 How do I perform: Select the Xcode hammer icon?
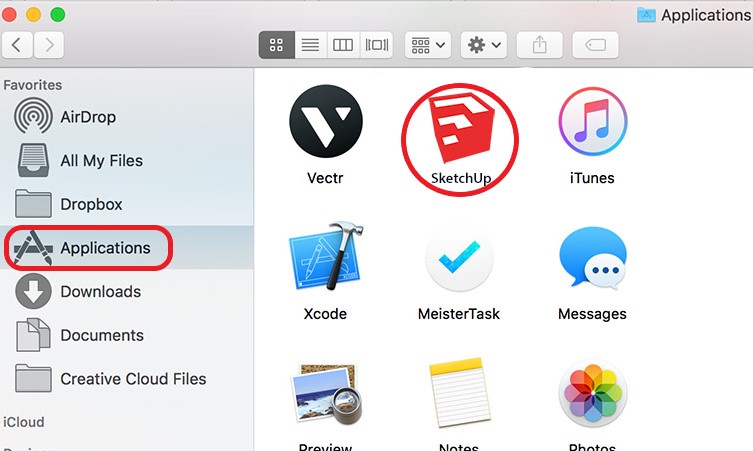click(x=326, y=256)
